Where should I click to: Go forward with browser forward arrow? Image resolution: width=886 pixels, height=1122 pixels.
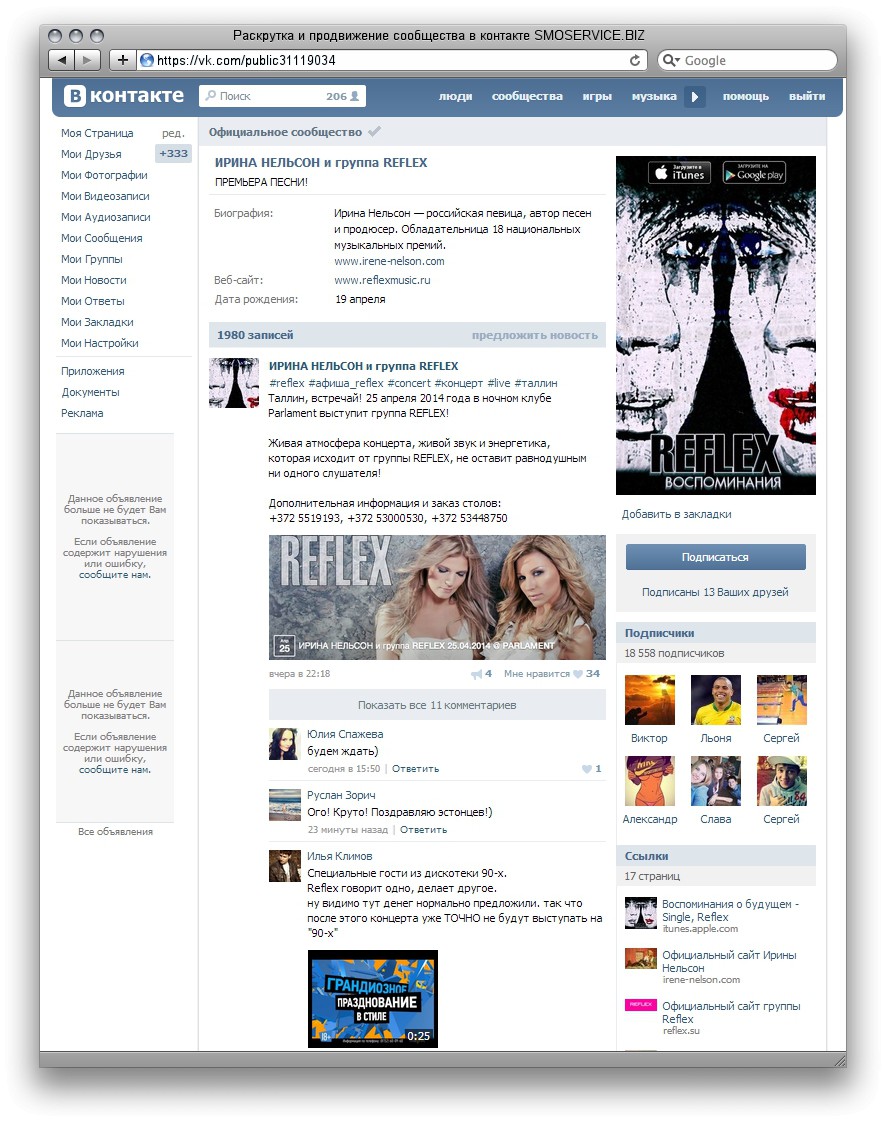point(87,60)
